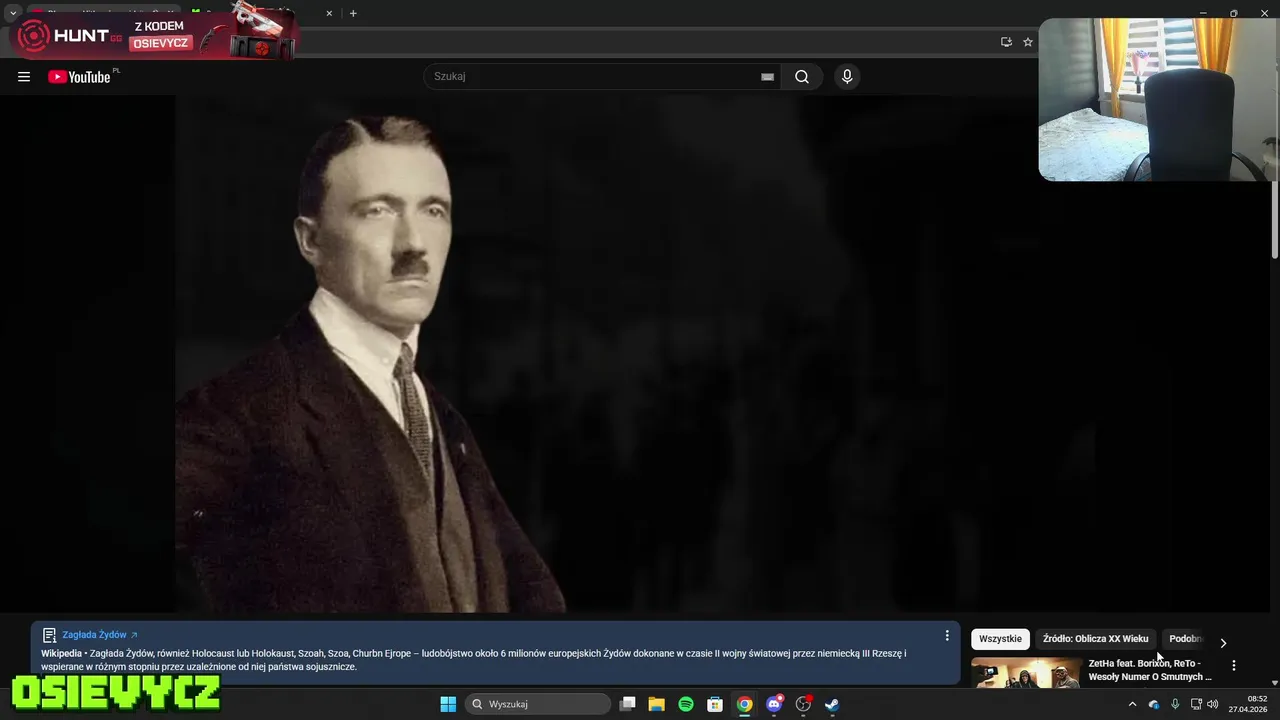Open Discord from the taskbar
Screen dimensions: 1280x720
click(774, 704)
